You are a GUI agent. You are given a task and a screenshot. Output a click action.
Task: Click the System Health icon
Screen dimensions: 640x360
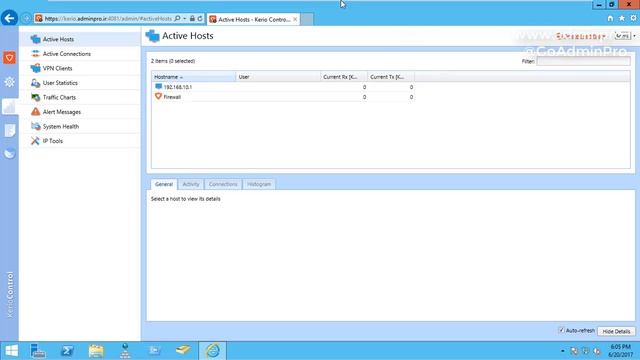coord(36,127)
